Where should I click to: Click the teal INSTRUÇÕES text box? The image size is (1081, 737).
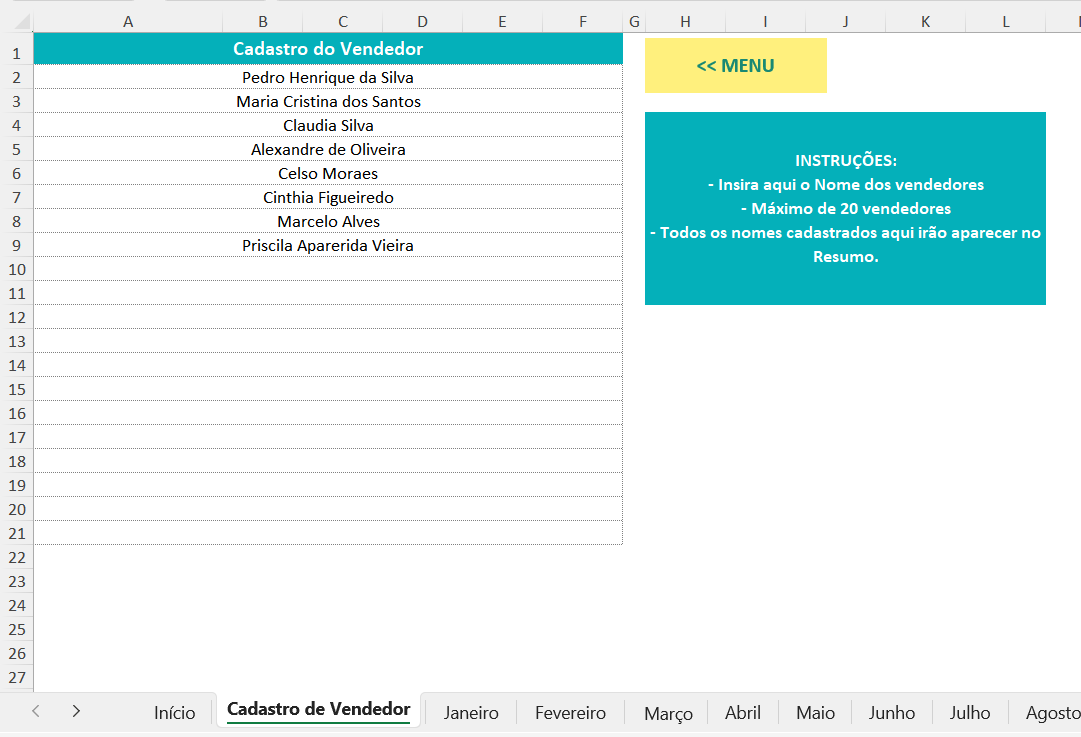(x=845, y=208)
